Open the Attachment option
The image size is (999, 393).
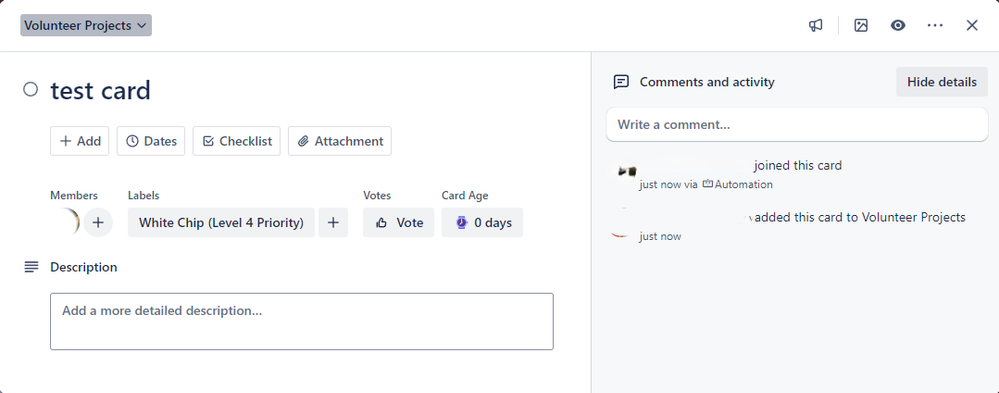[x=340, y=141]
